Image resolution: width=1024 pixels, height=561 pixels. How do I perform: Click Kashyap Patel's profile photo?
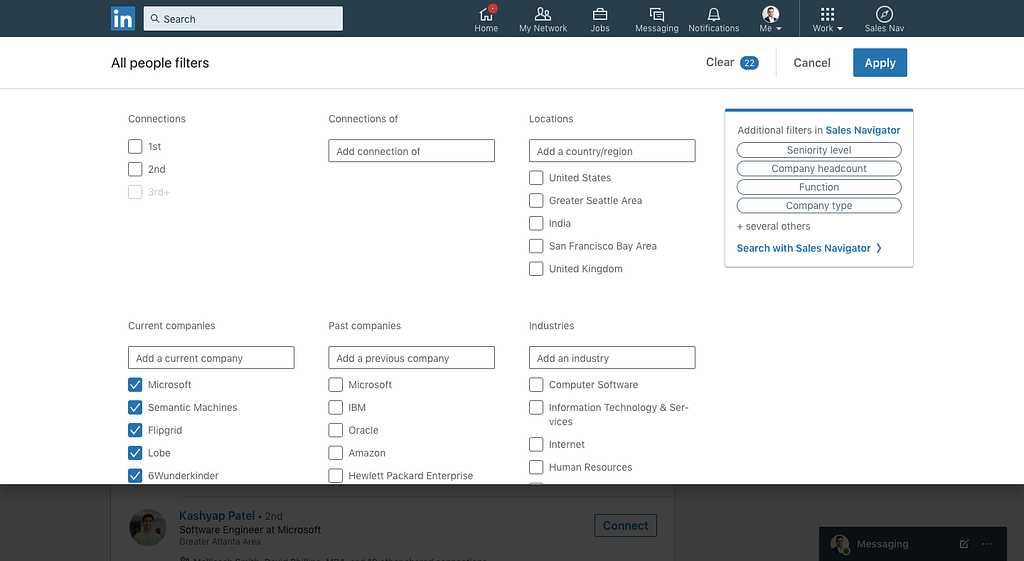tap(148, 528)
